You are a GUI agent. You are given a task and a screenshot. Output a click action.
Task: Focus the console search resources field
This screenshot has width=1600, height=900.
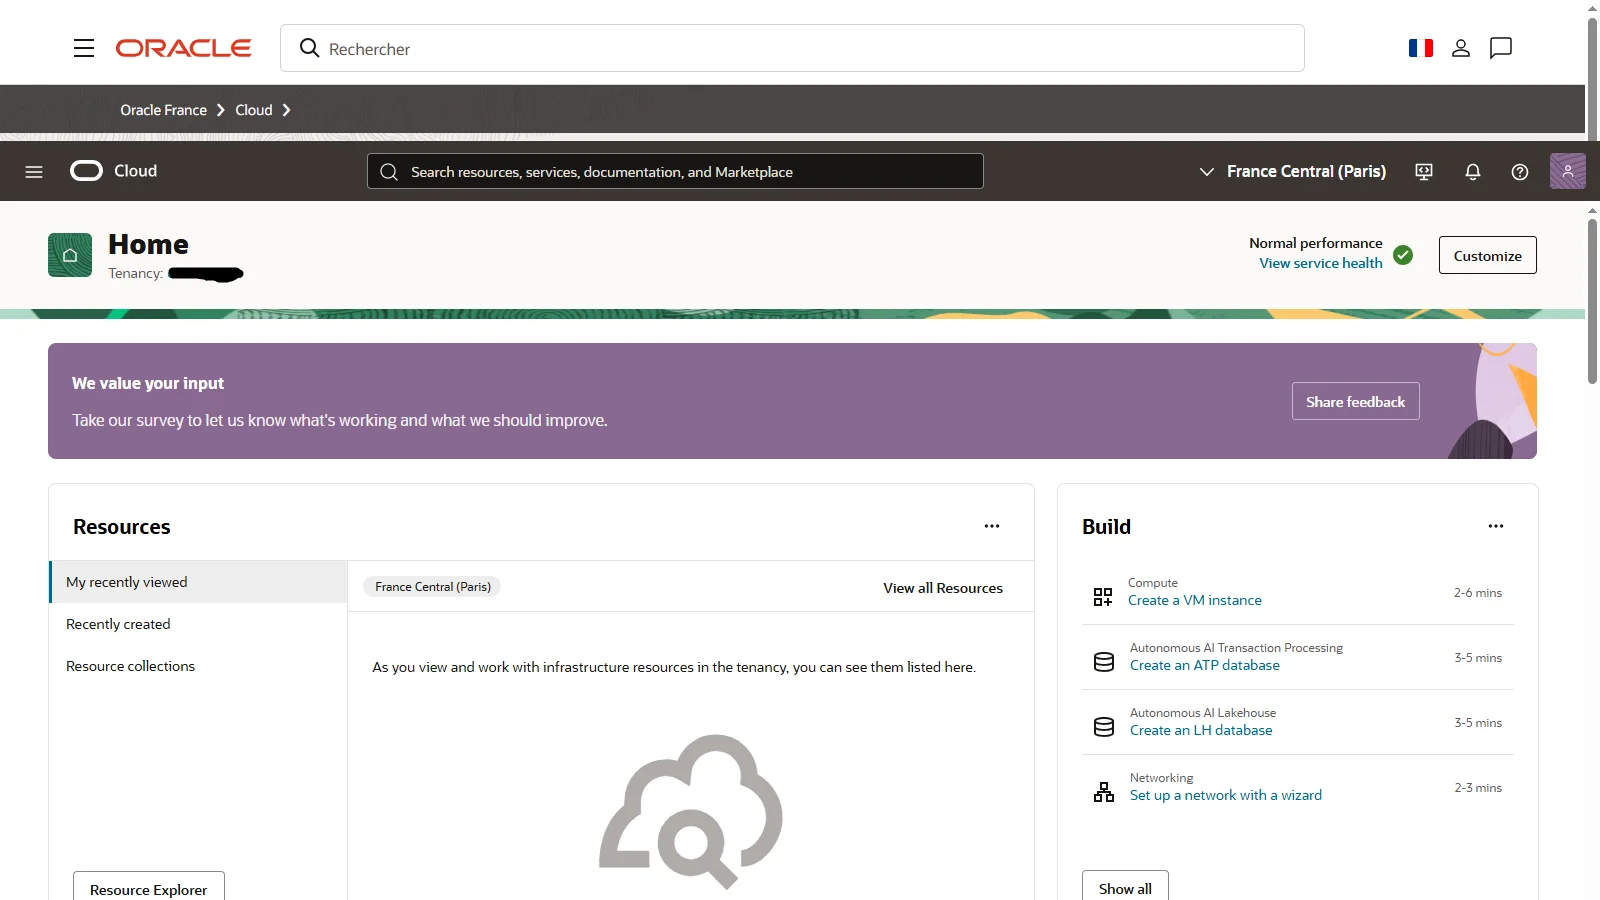click(675, 171)
